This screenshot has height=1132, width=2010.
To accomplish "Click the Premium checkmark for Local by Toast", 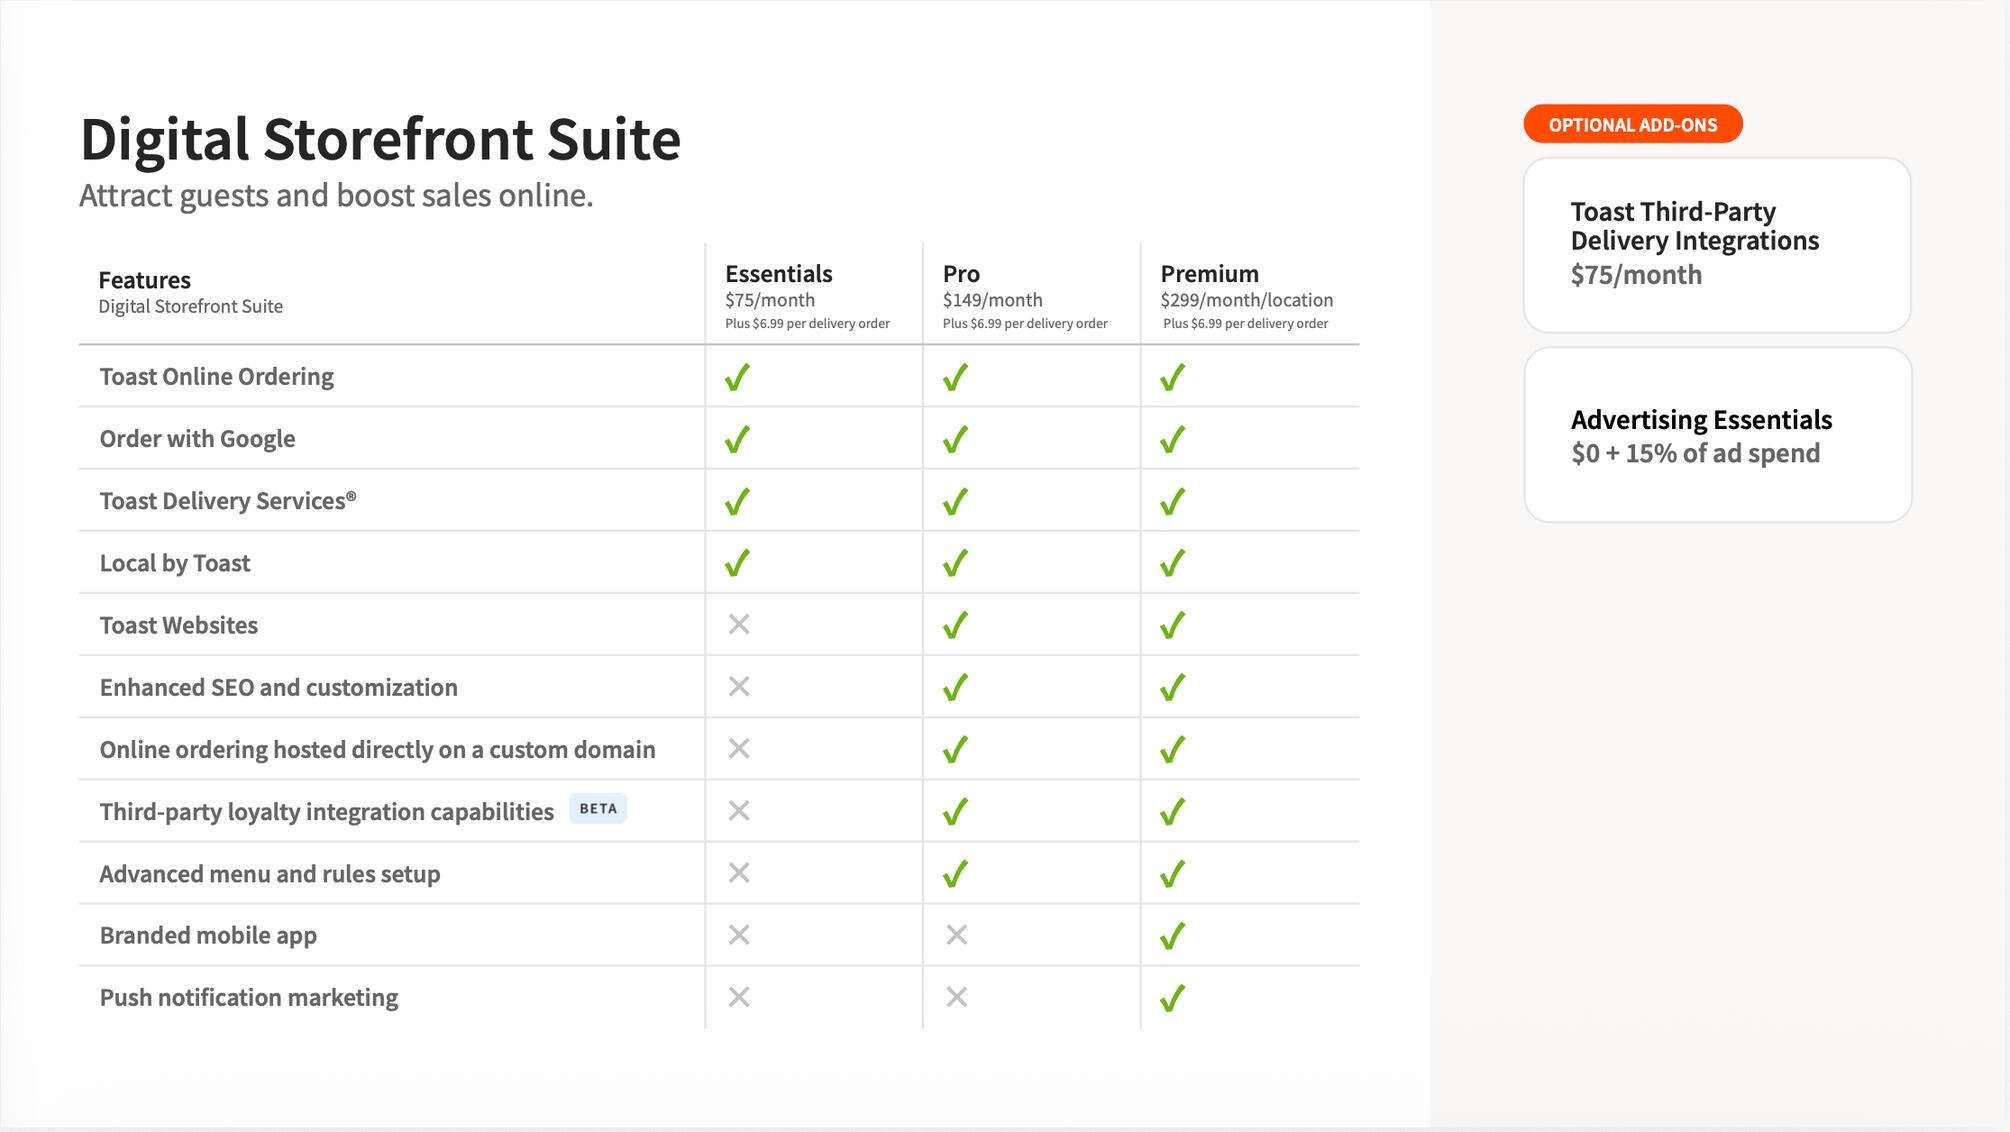I will tap(1172, 563).
